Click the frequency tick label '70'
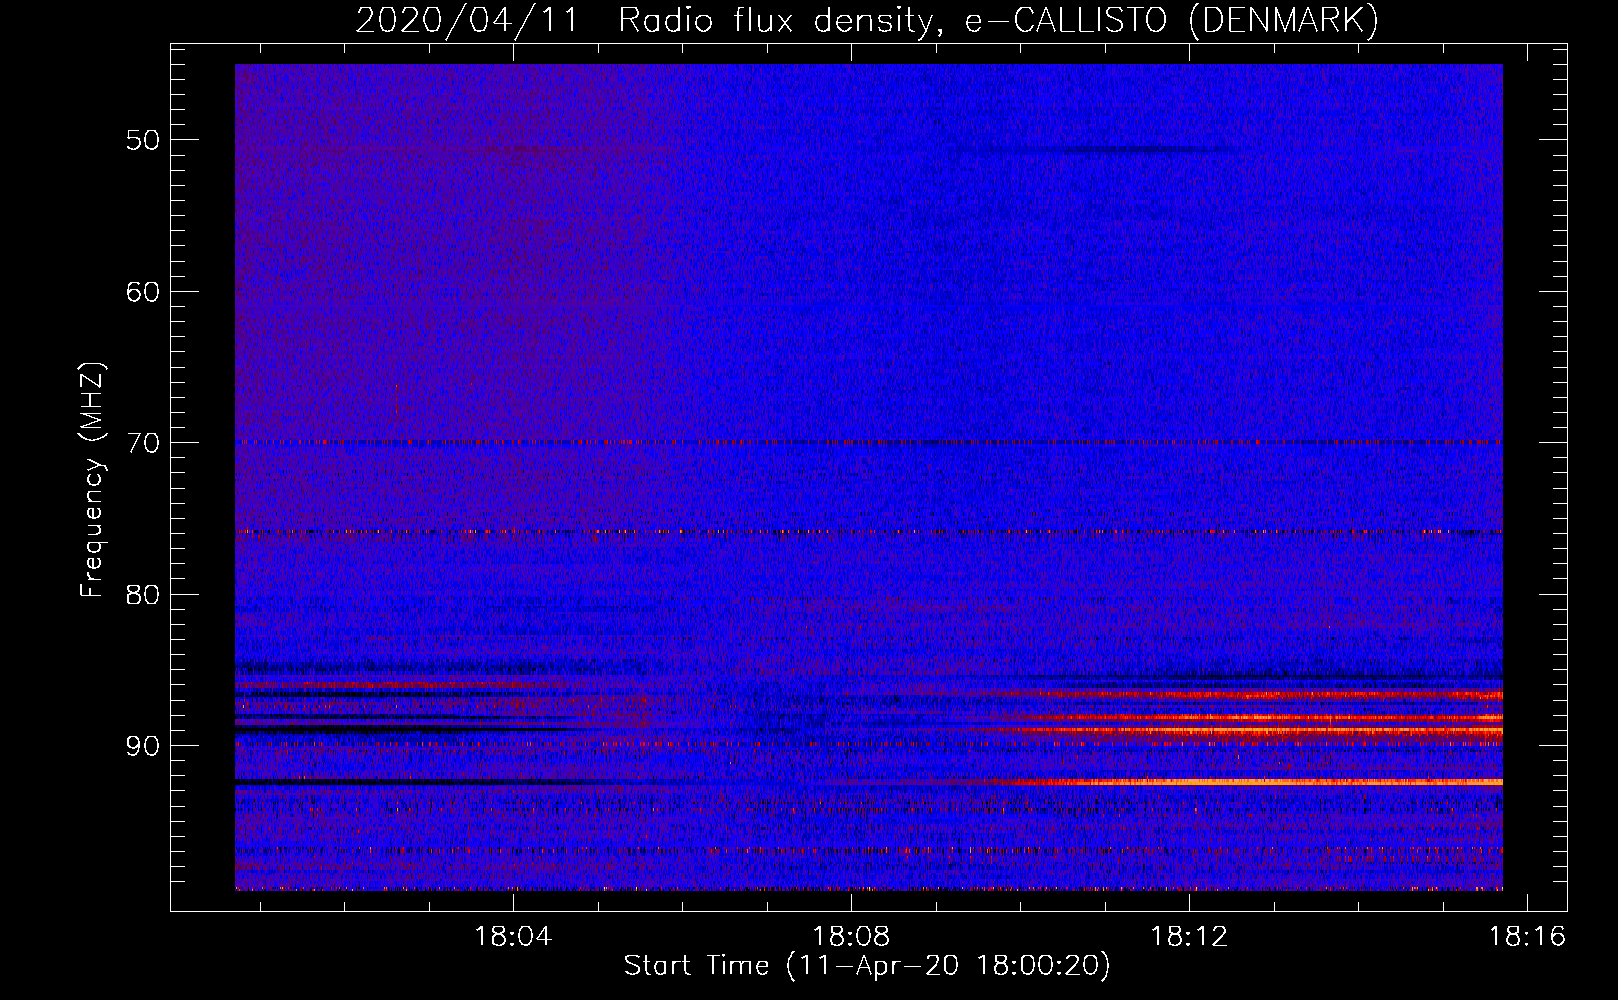The width and height of the screenshot is (1618, 1000). point(143,443)
